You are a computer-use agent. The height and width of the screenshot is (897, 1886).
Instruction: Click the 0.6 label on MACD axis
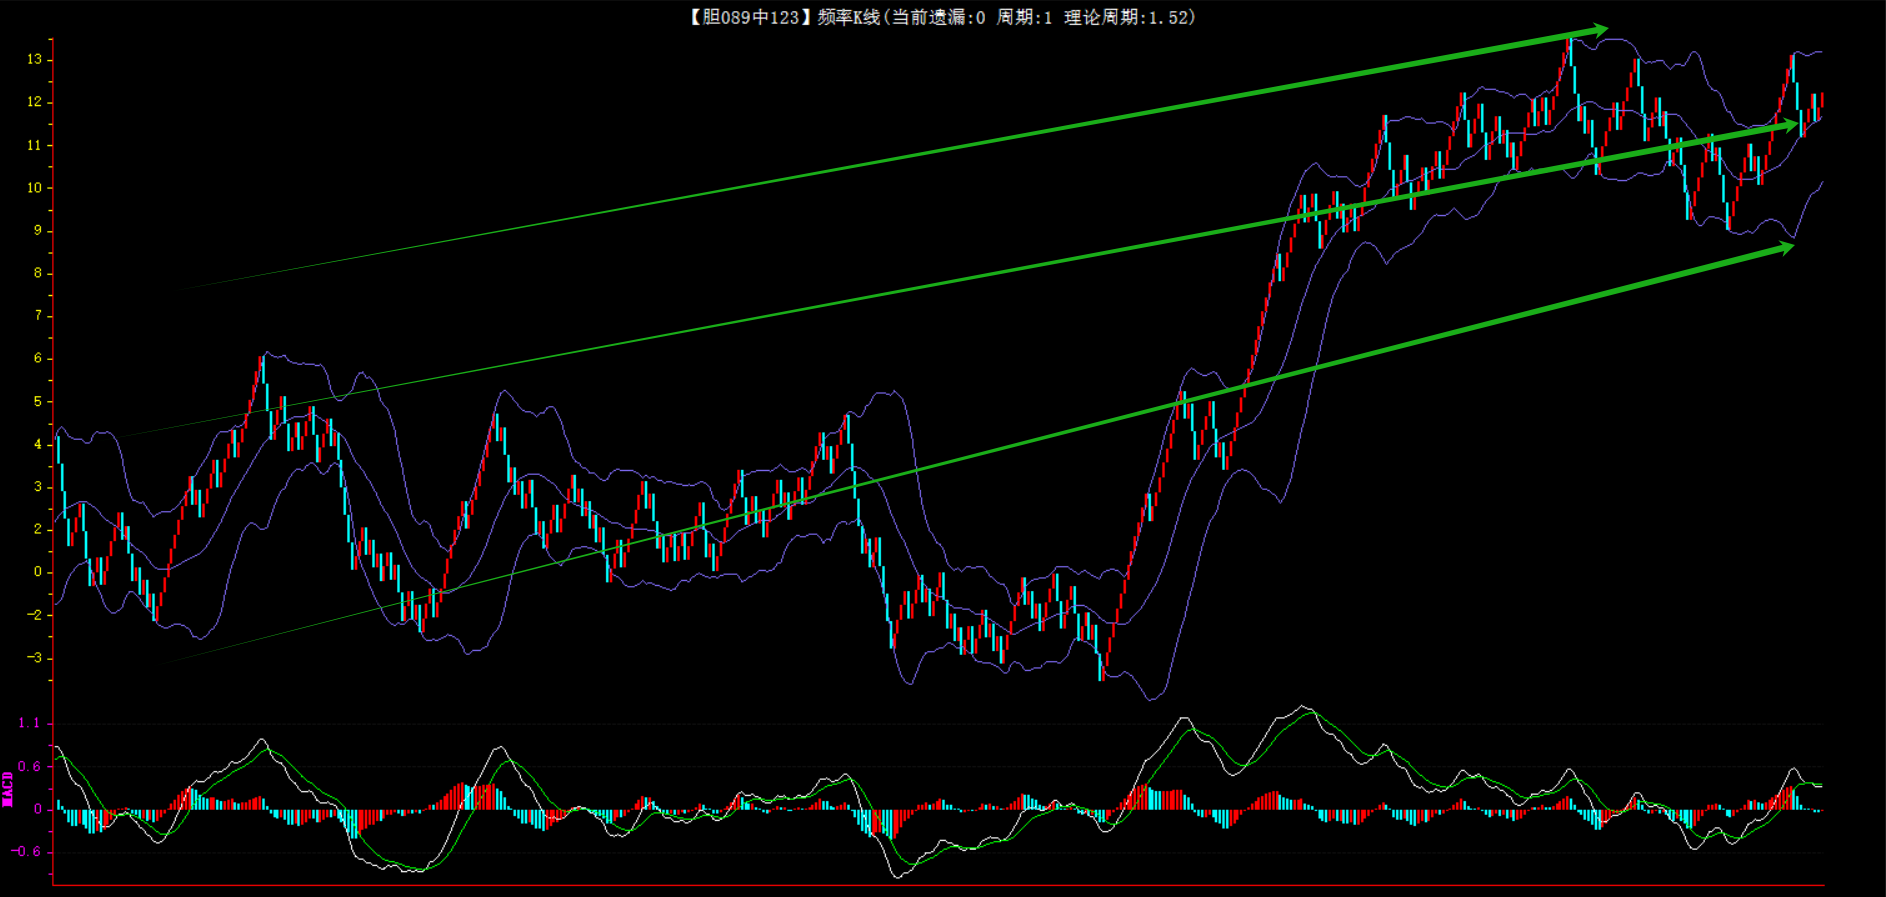[x=29, y=766]
